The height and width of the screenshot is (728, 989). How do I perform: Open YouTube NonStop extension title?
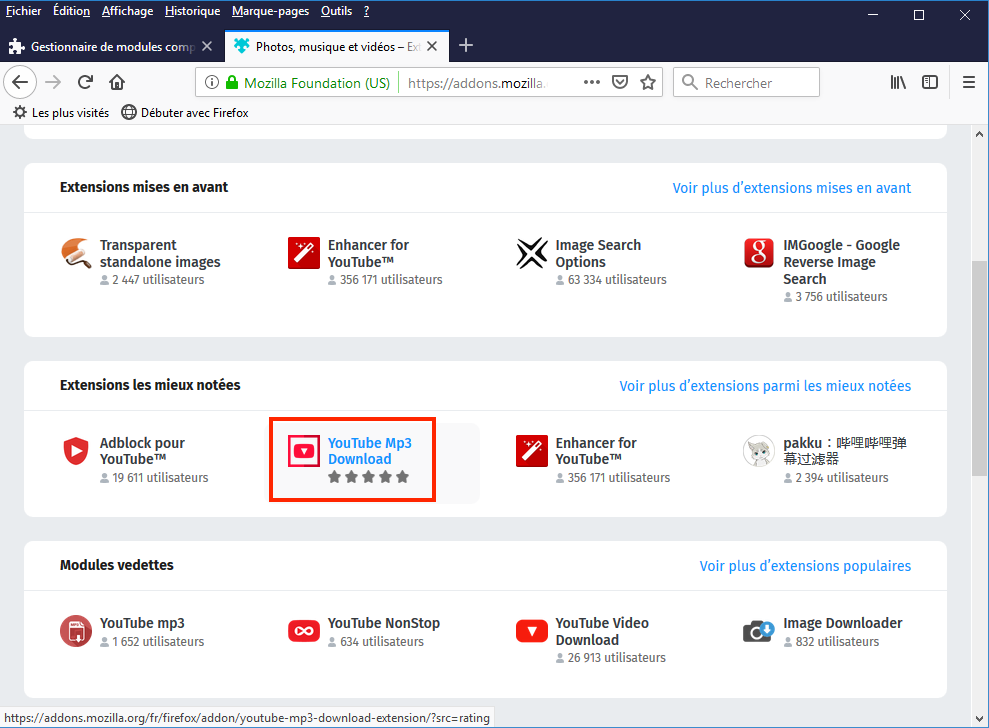[x=383, y=623]
